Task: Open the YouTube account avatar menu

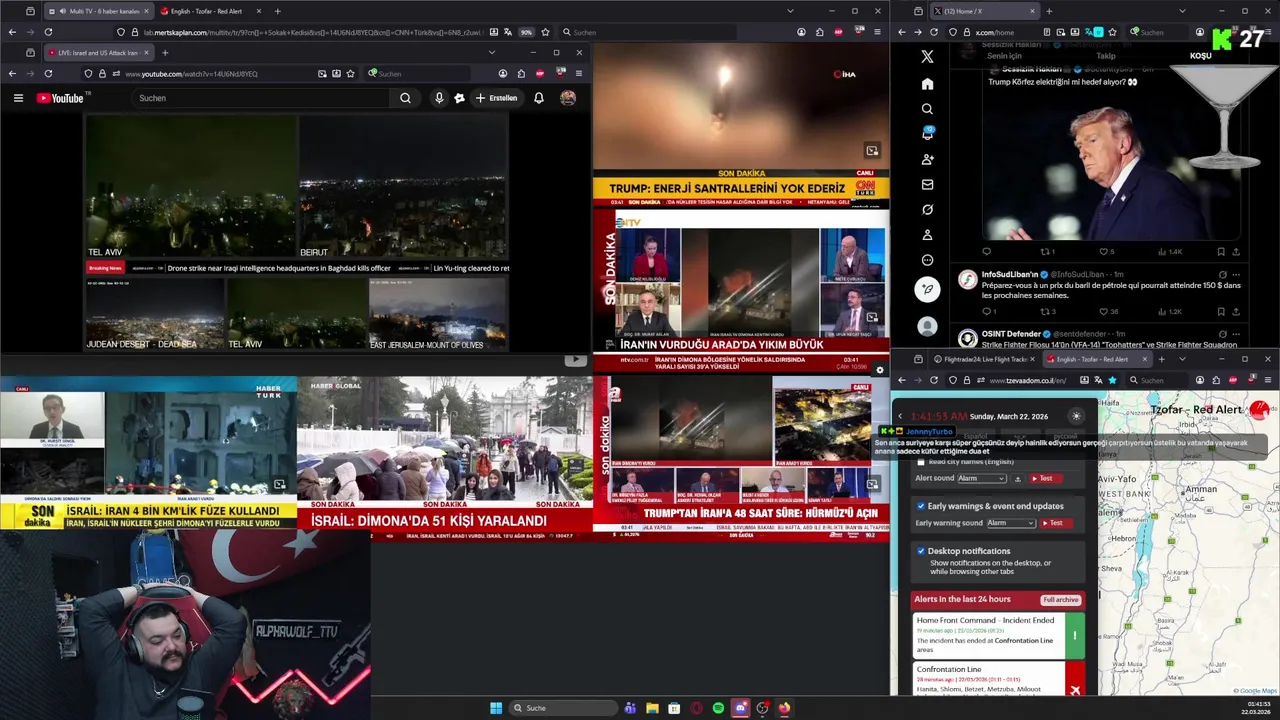Action: (568, 98)
